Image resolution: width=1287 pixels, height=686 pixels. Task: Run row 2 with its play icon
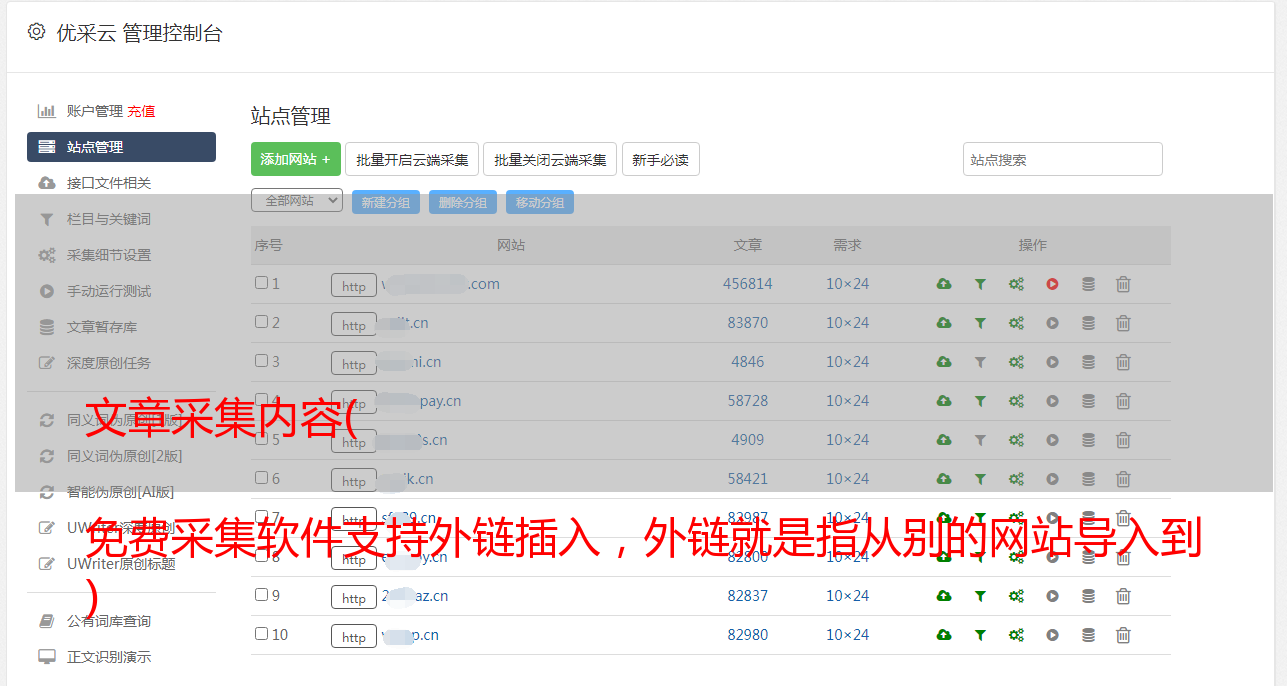tap(1052, 323)
